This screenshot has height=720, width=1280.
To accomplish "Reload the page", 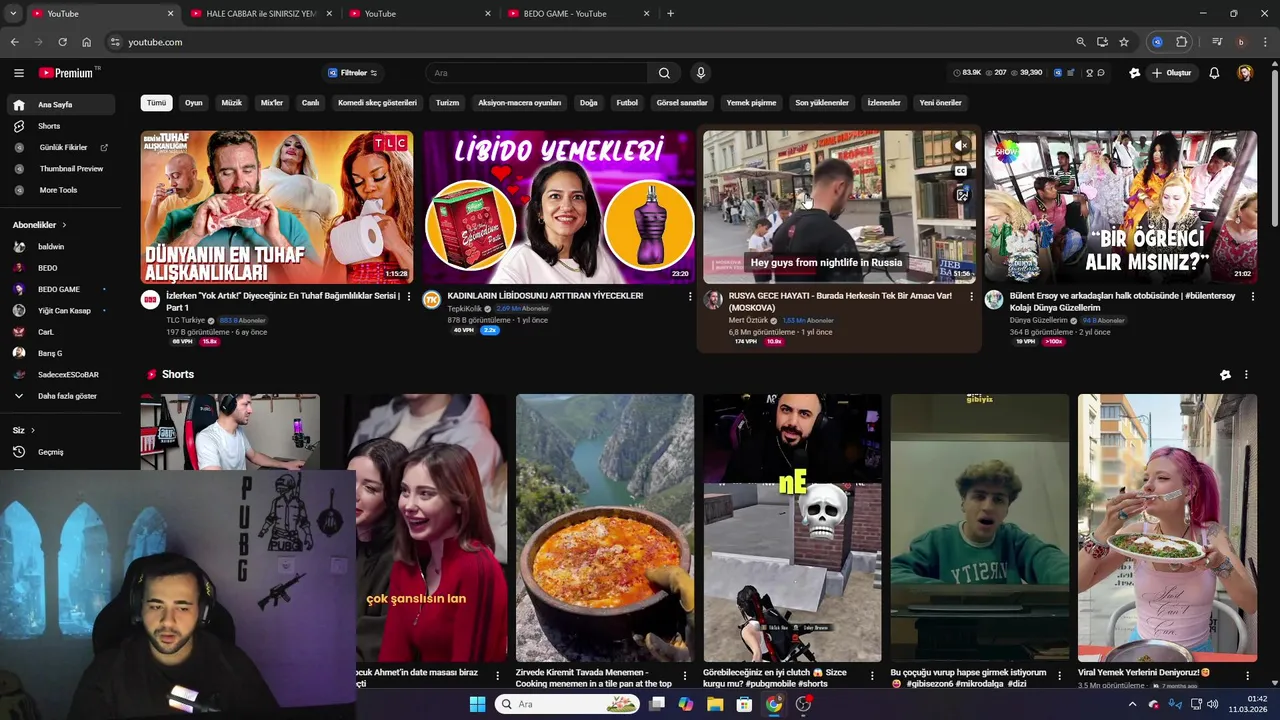I will (62, 42).
